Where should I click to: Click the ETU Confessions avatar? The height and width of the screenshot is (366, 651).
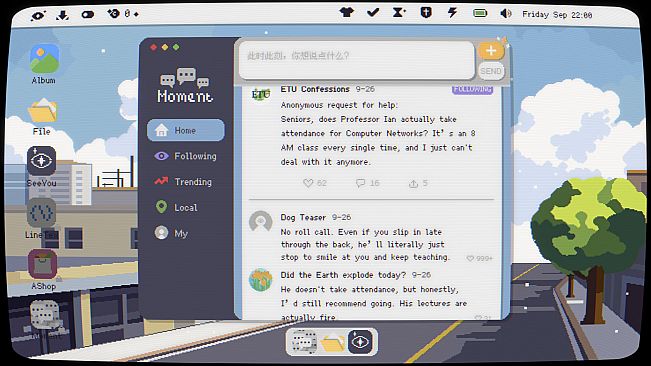(x=261, y=95)
